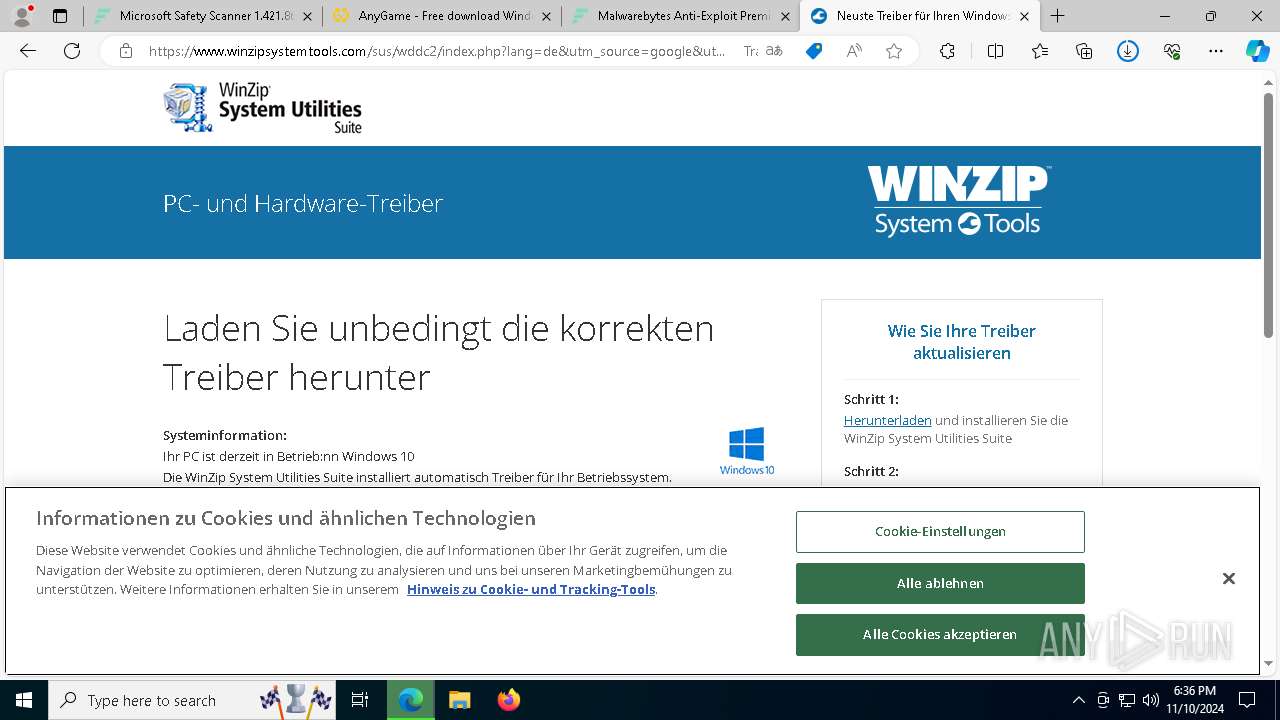Select the Neuste Treiber für Ihren Windows tab
1280x720 pixels.
[x=920, y=16]
